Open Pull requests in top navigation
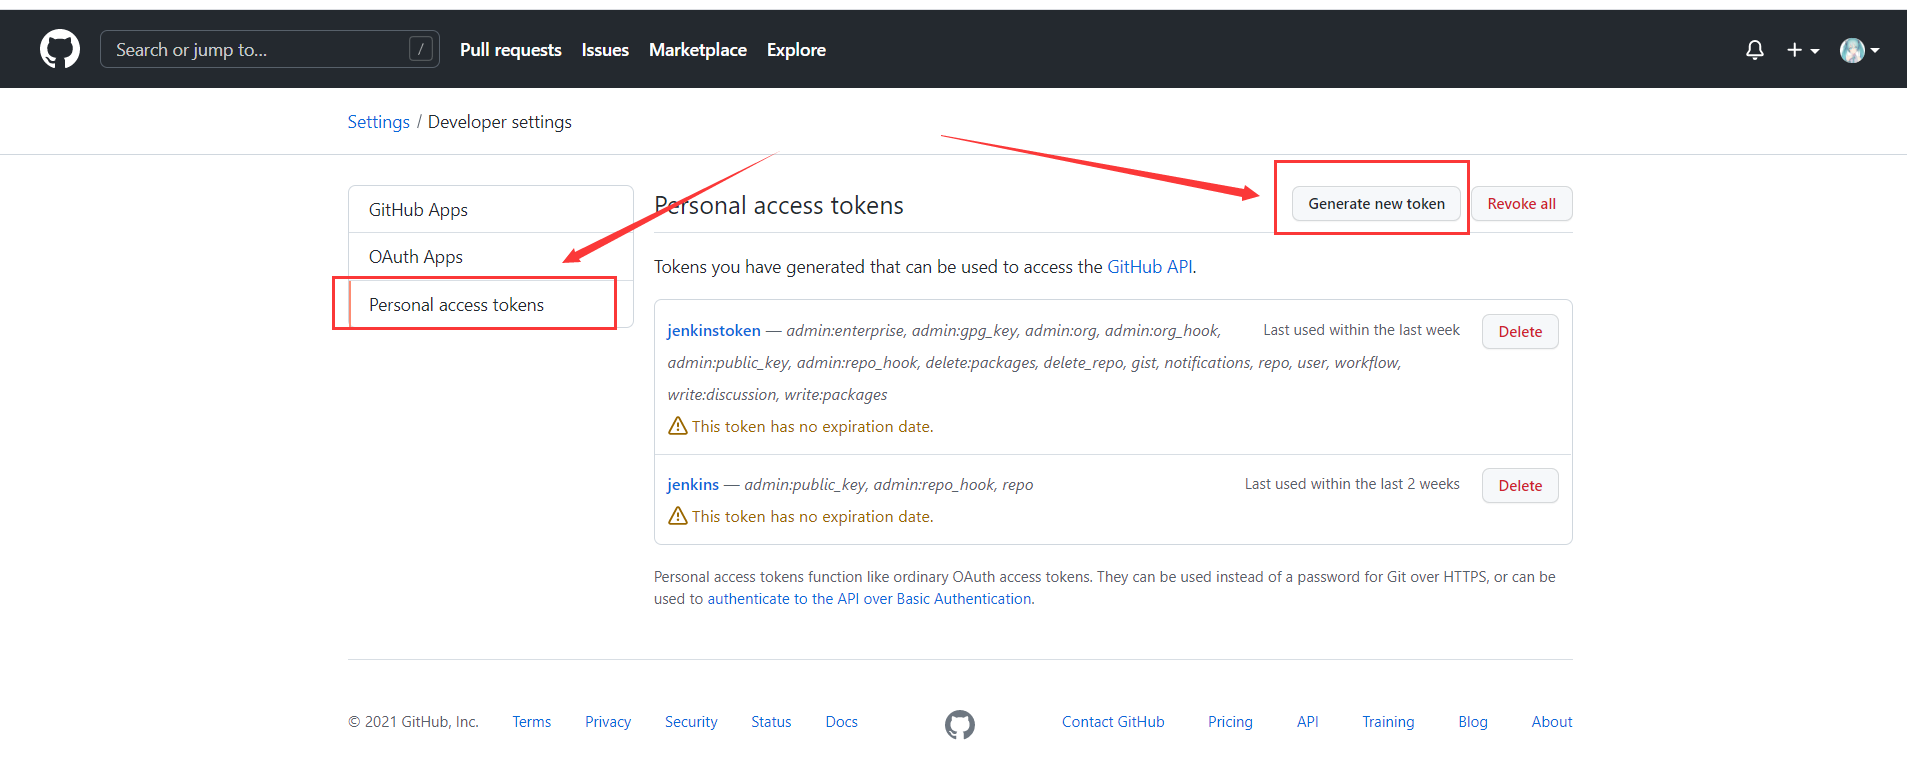Image resolution: width=1907 pixels, height=770 pixels. point(510,50)
